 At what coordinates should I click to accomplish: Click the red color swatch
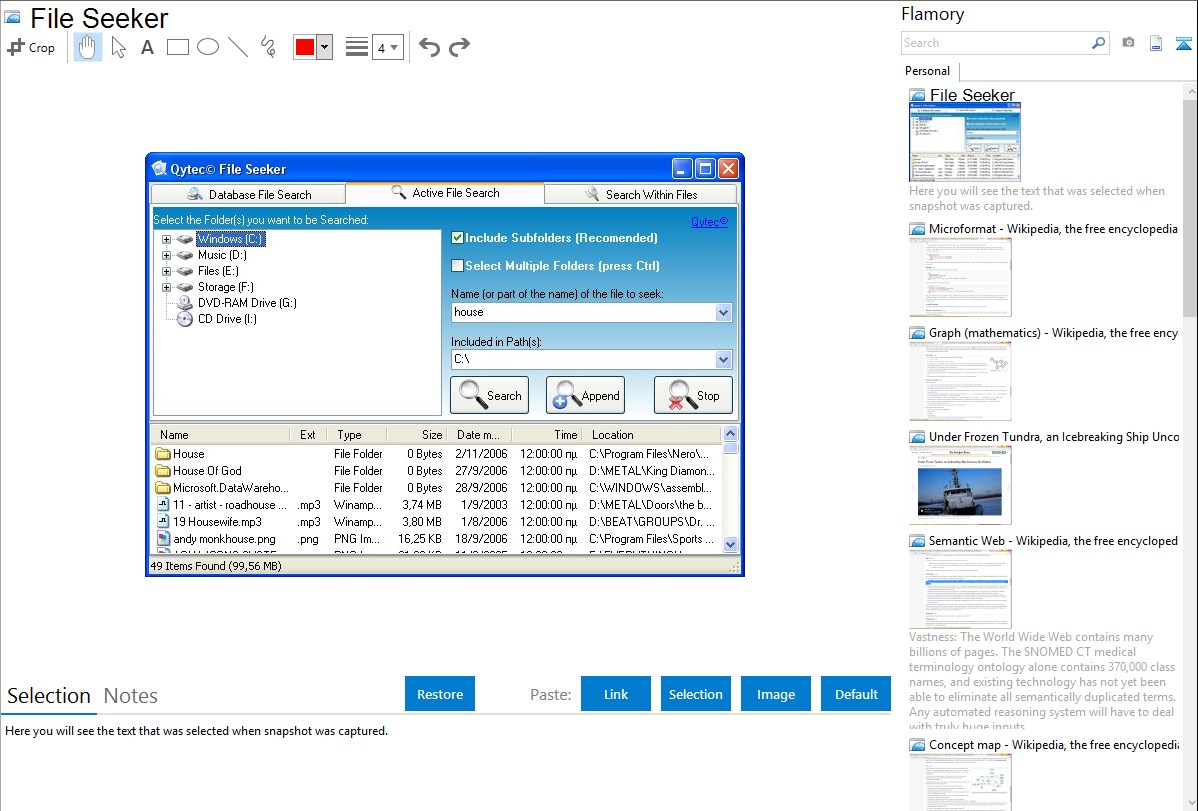click(x=305, y=47)
